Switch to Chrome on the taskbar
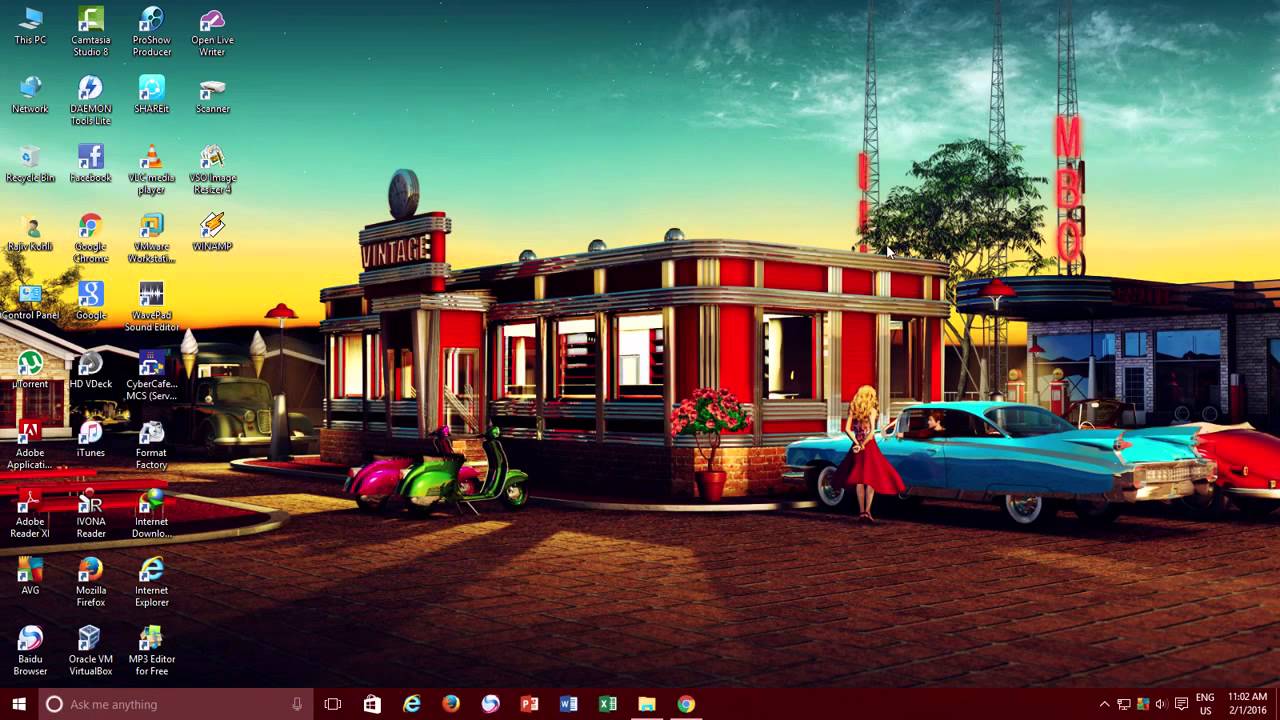Viewport: 1280px width, 720px height. click(686, 704)
